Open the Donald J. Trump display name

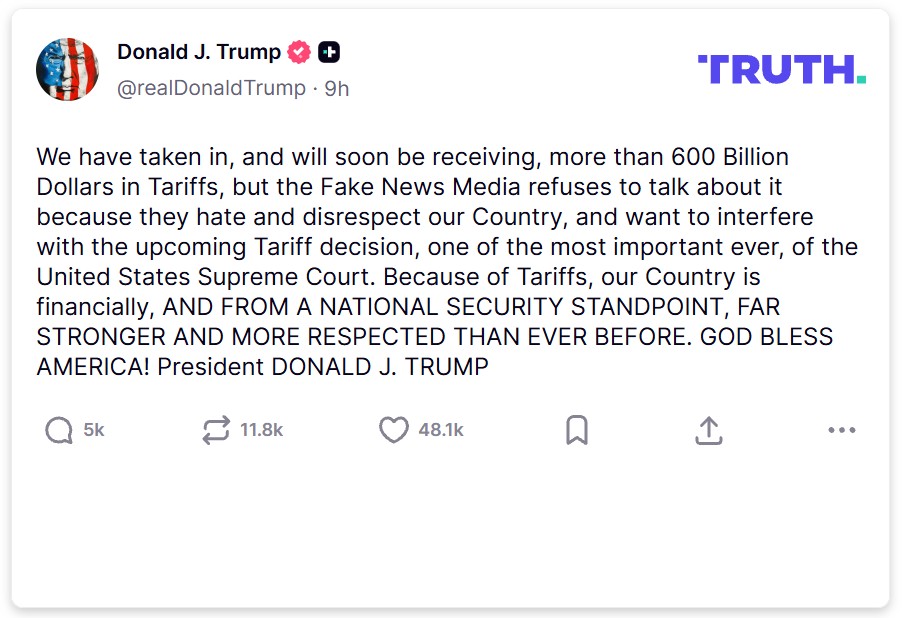199,52
